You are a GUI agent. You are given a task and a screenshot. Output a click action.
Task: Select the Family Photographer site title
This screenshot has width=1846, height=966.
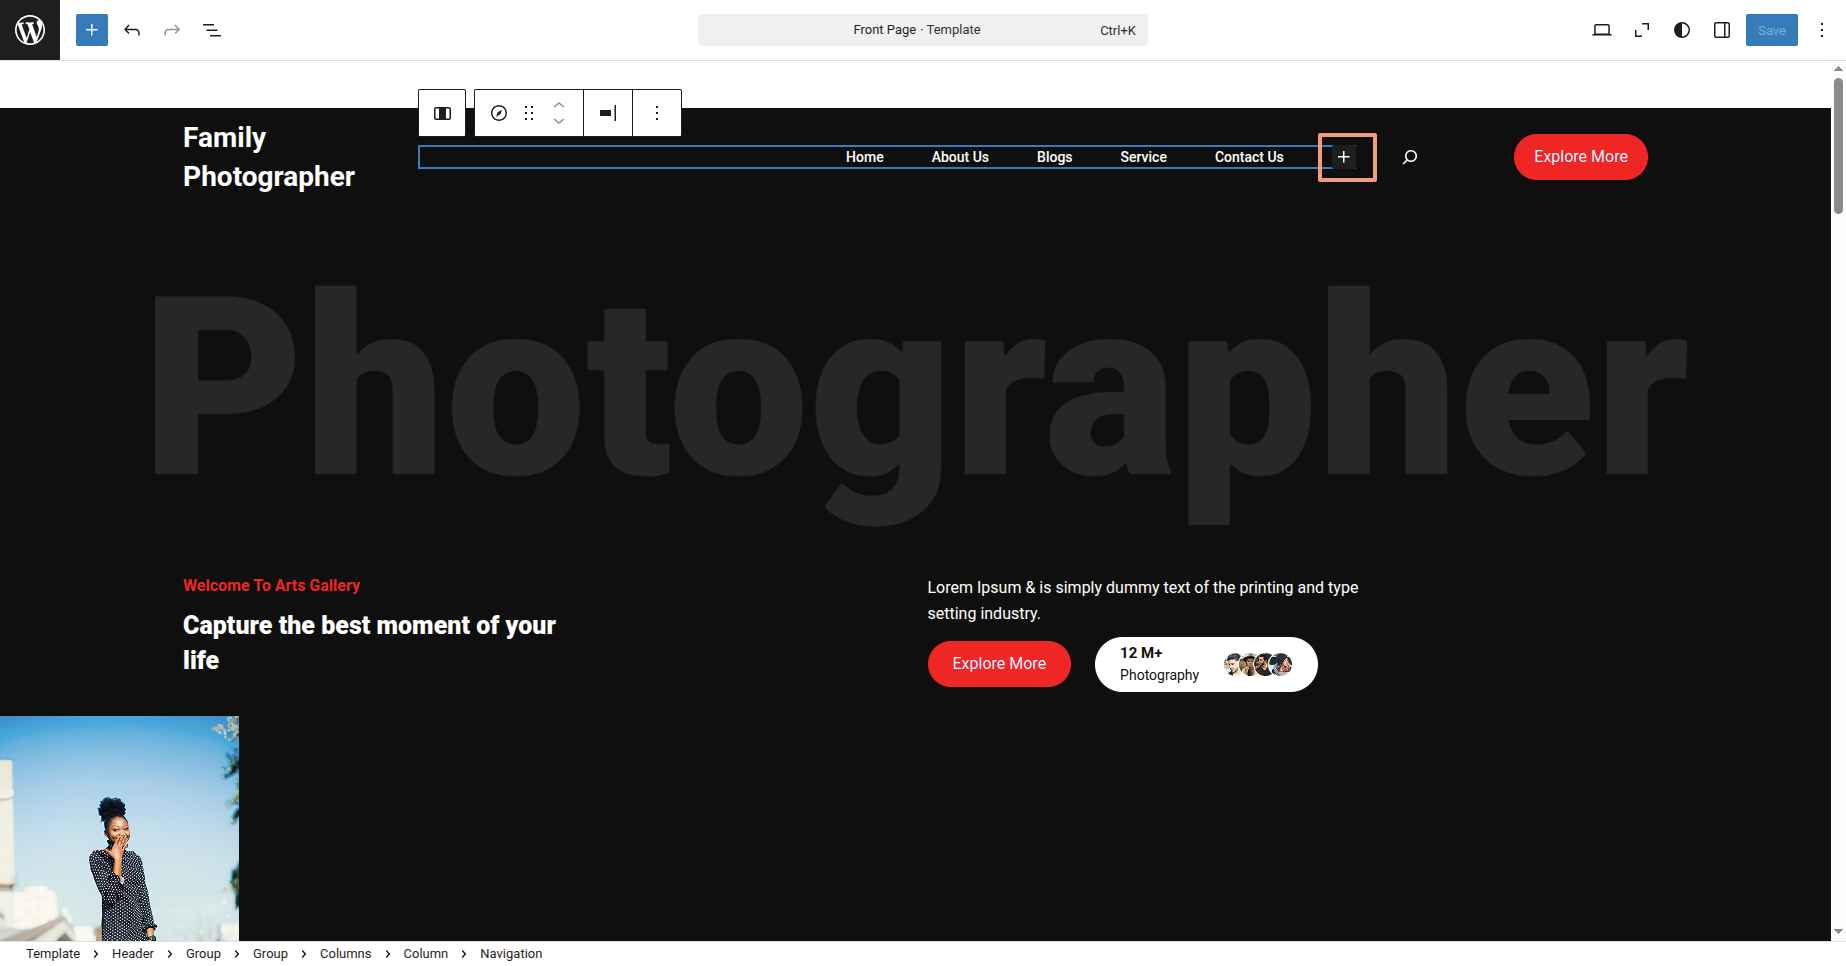(x=269, y=157)
